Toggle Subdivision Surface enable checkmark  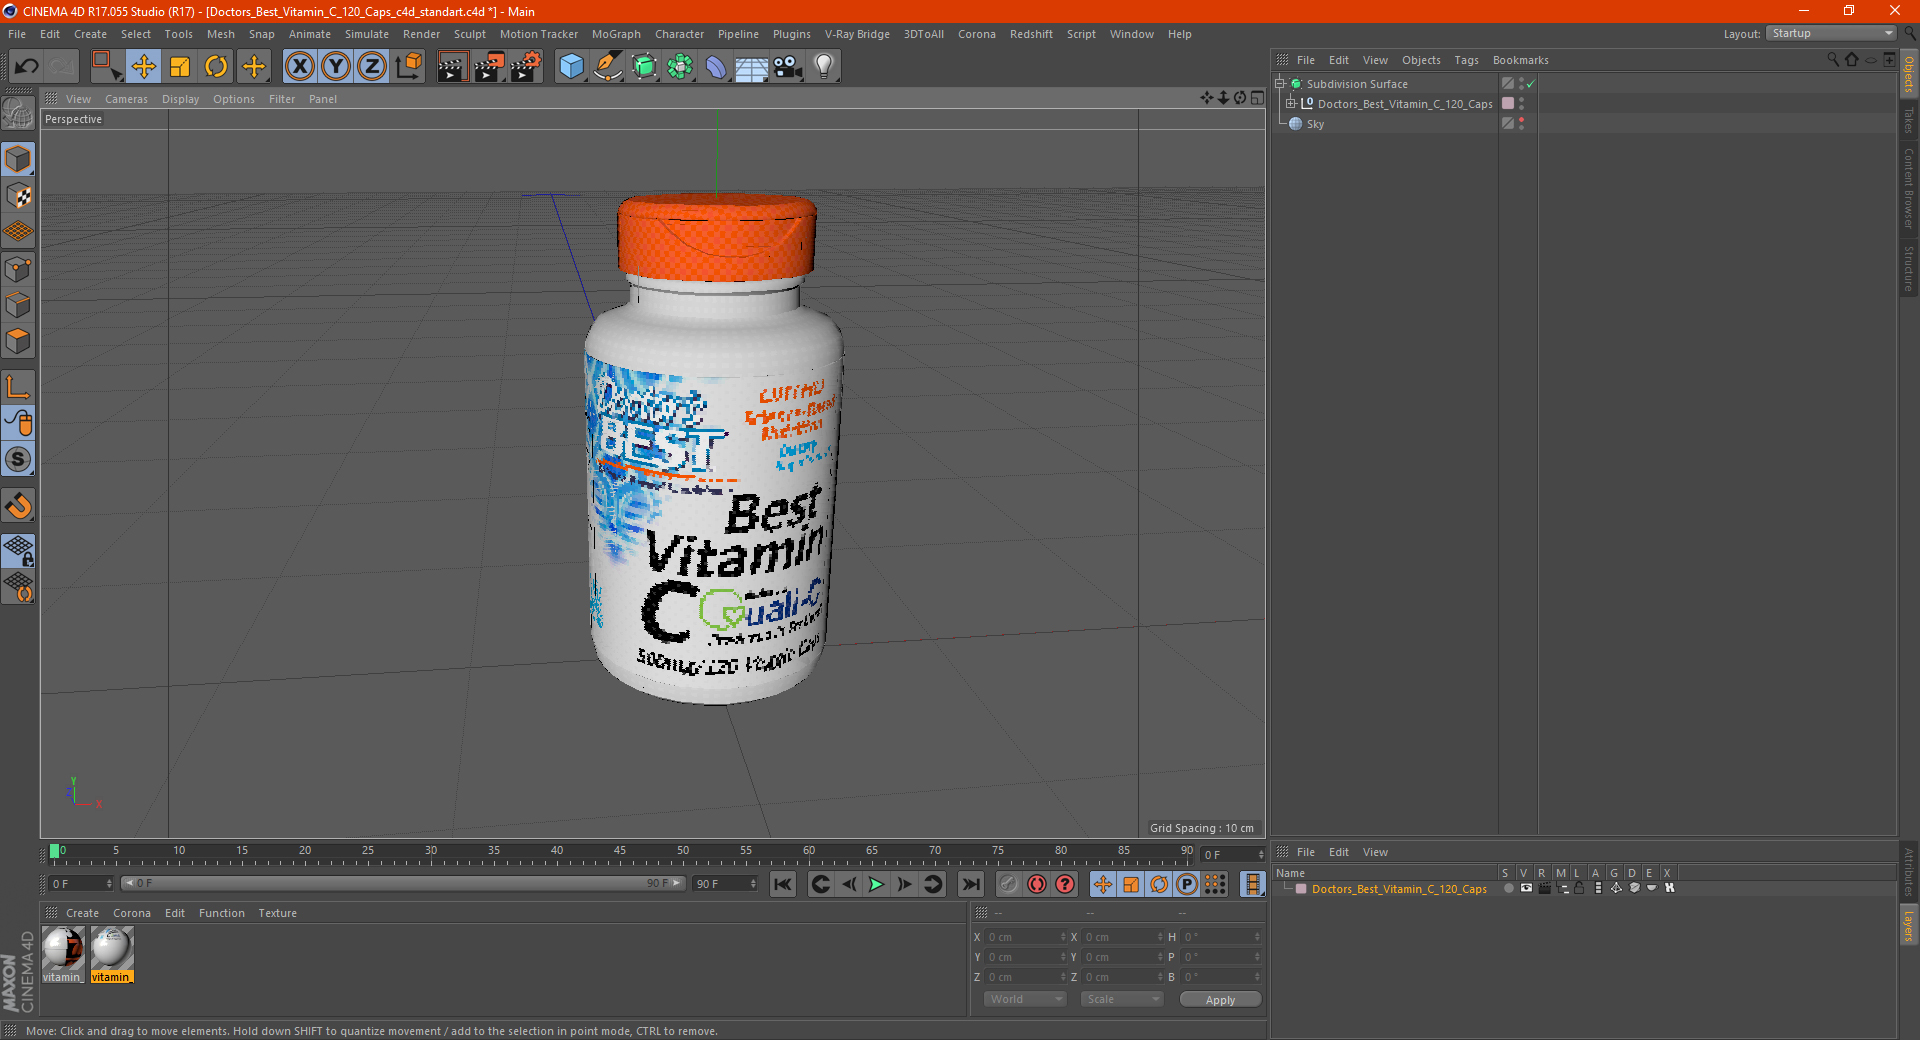click(x=1531, y=84)
